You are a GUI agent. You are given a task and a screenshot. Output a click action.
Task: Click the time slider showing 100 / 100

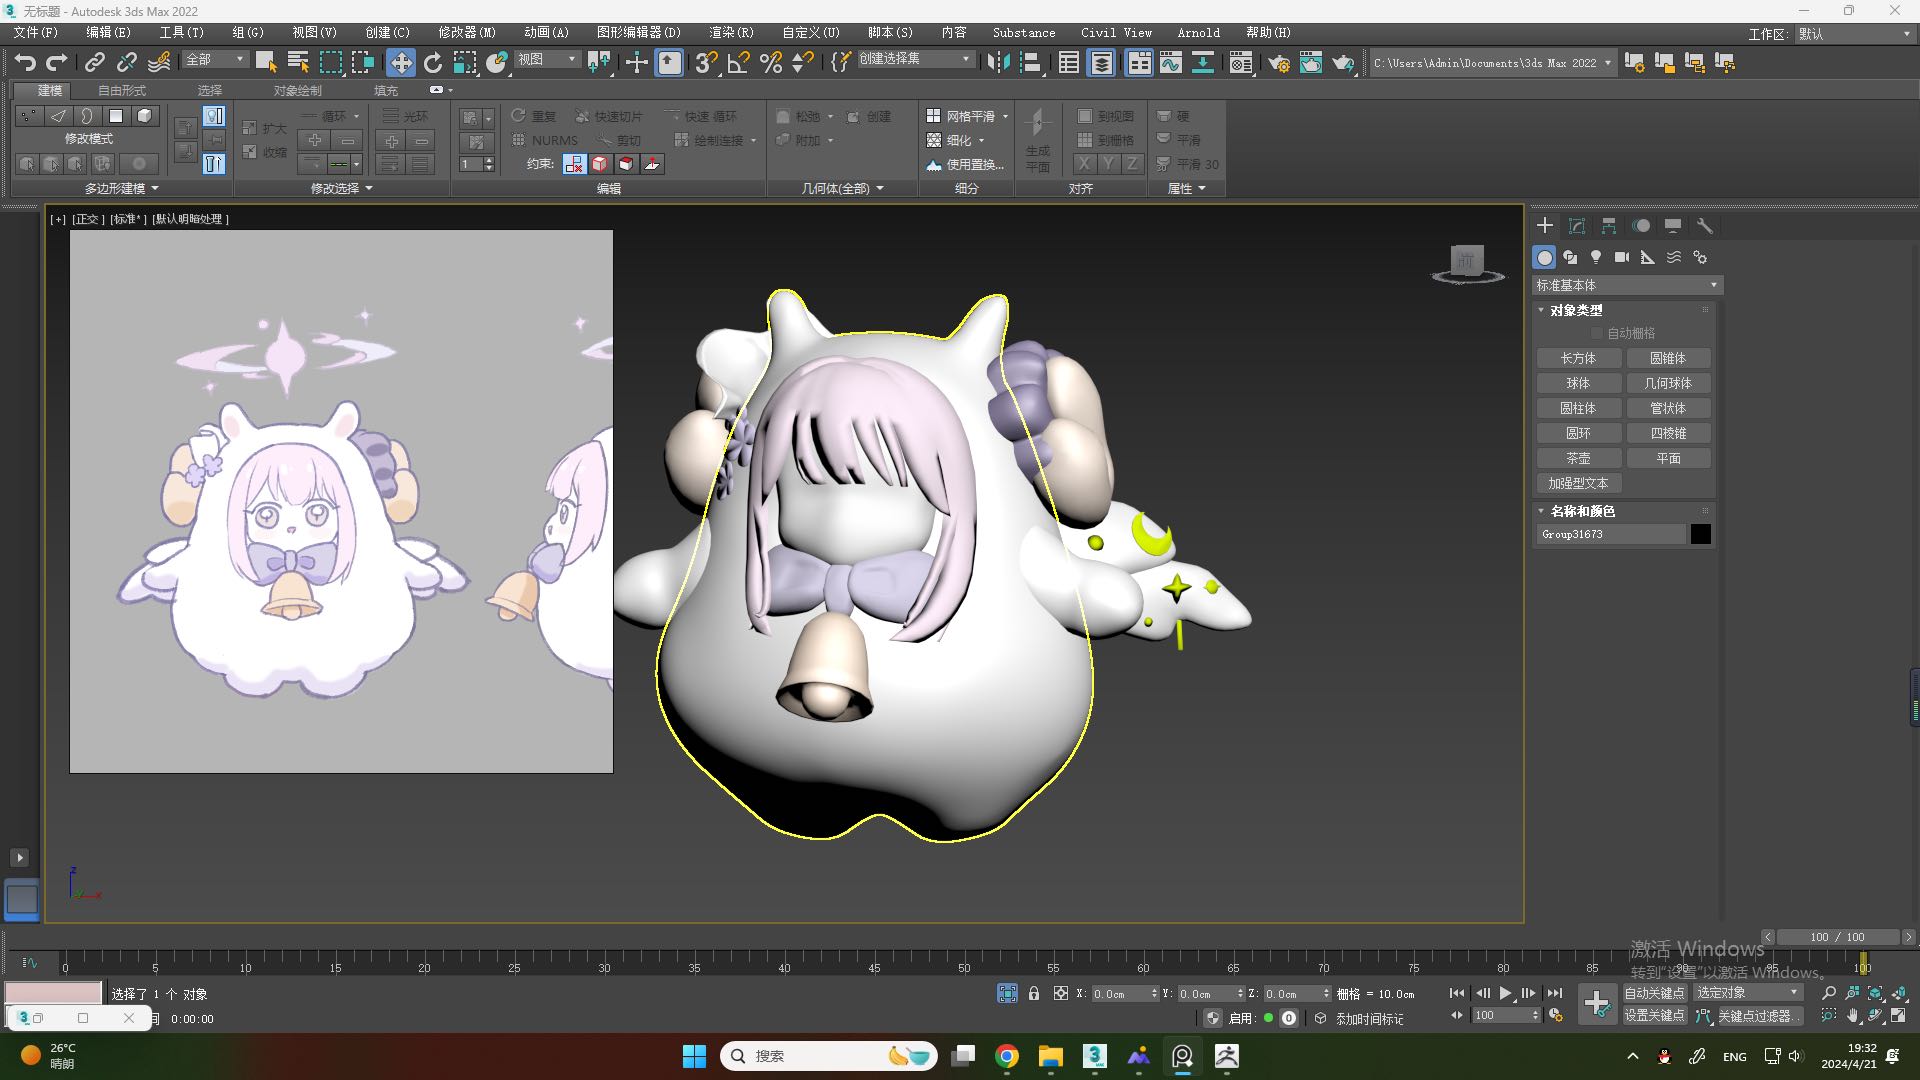pos(1837,938)
